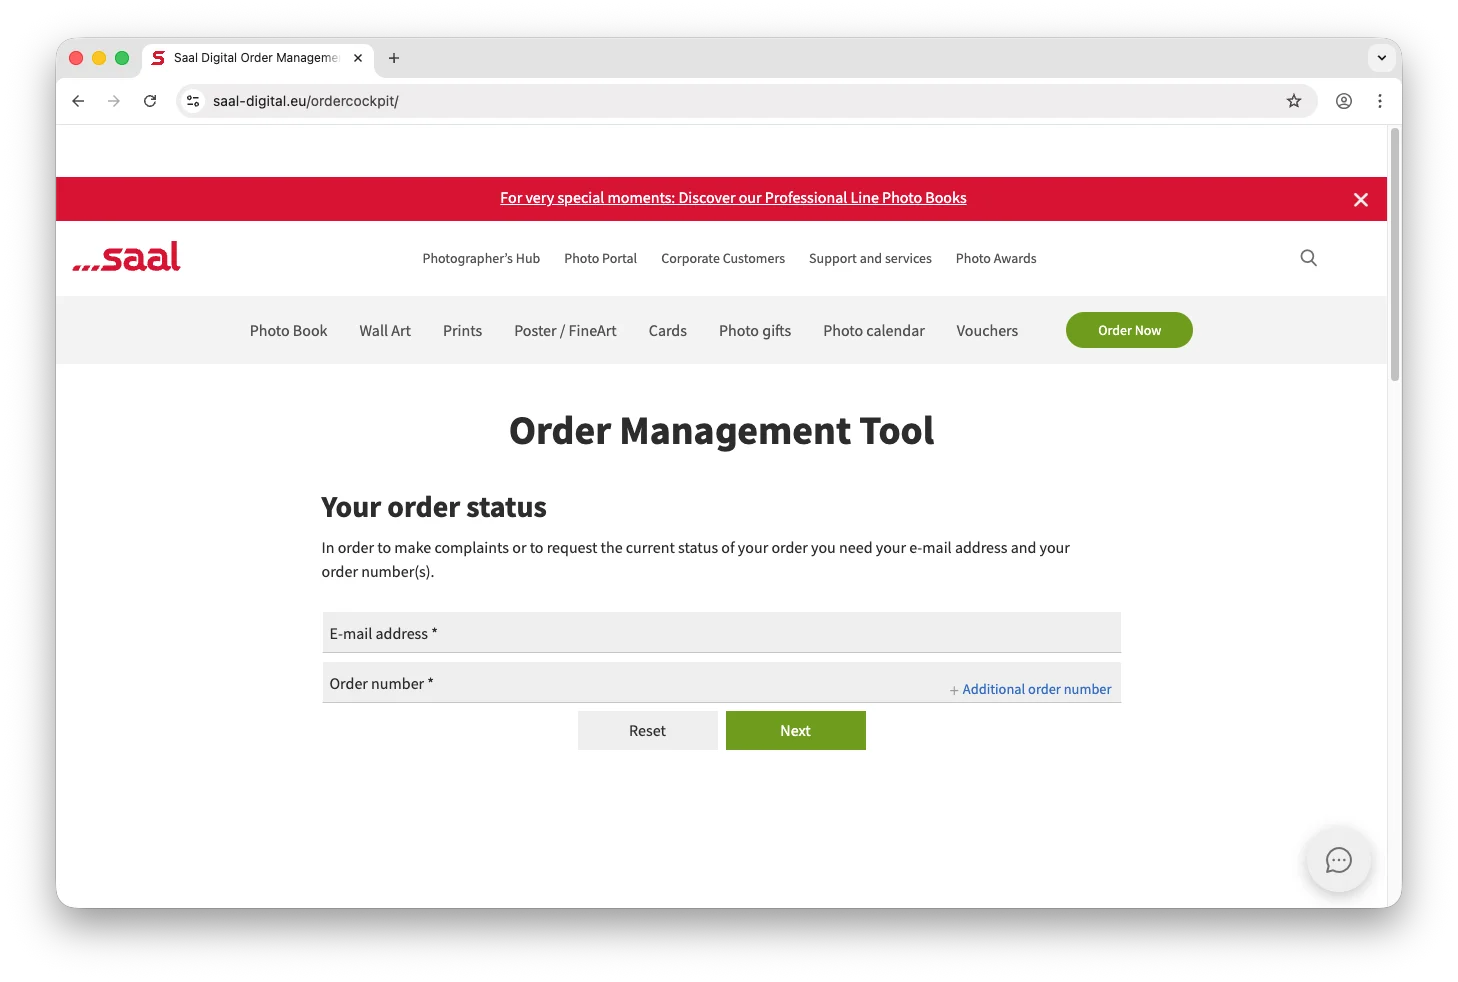Open the chat bubble widget
This screenshot has width=1458, height=982.
click(1338, 860)
